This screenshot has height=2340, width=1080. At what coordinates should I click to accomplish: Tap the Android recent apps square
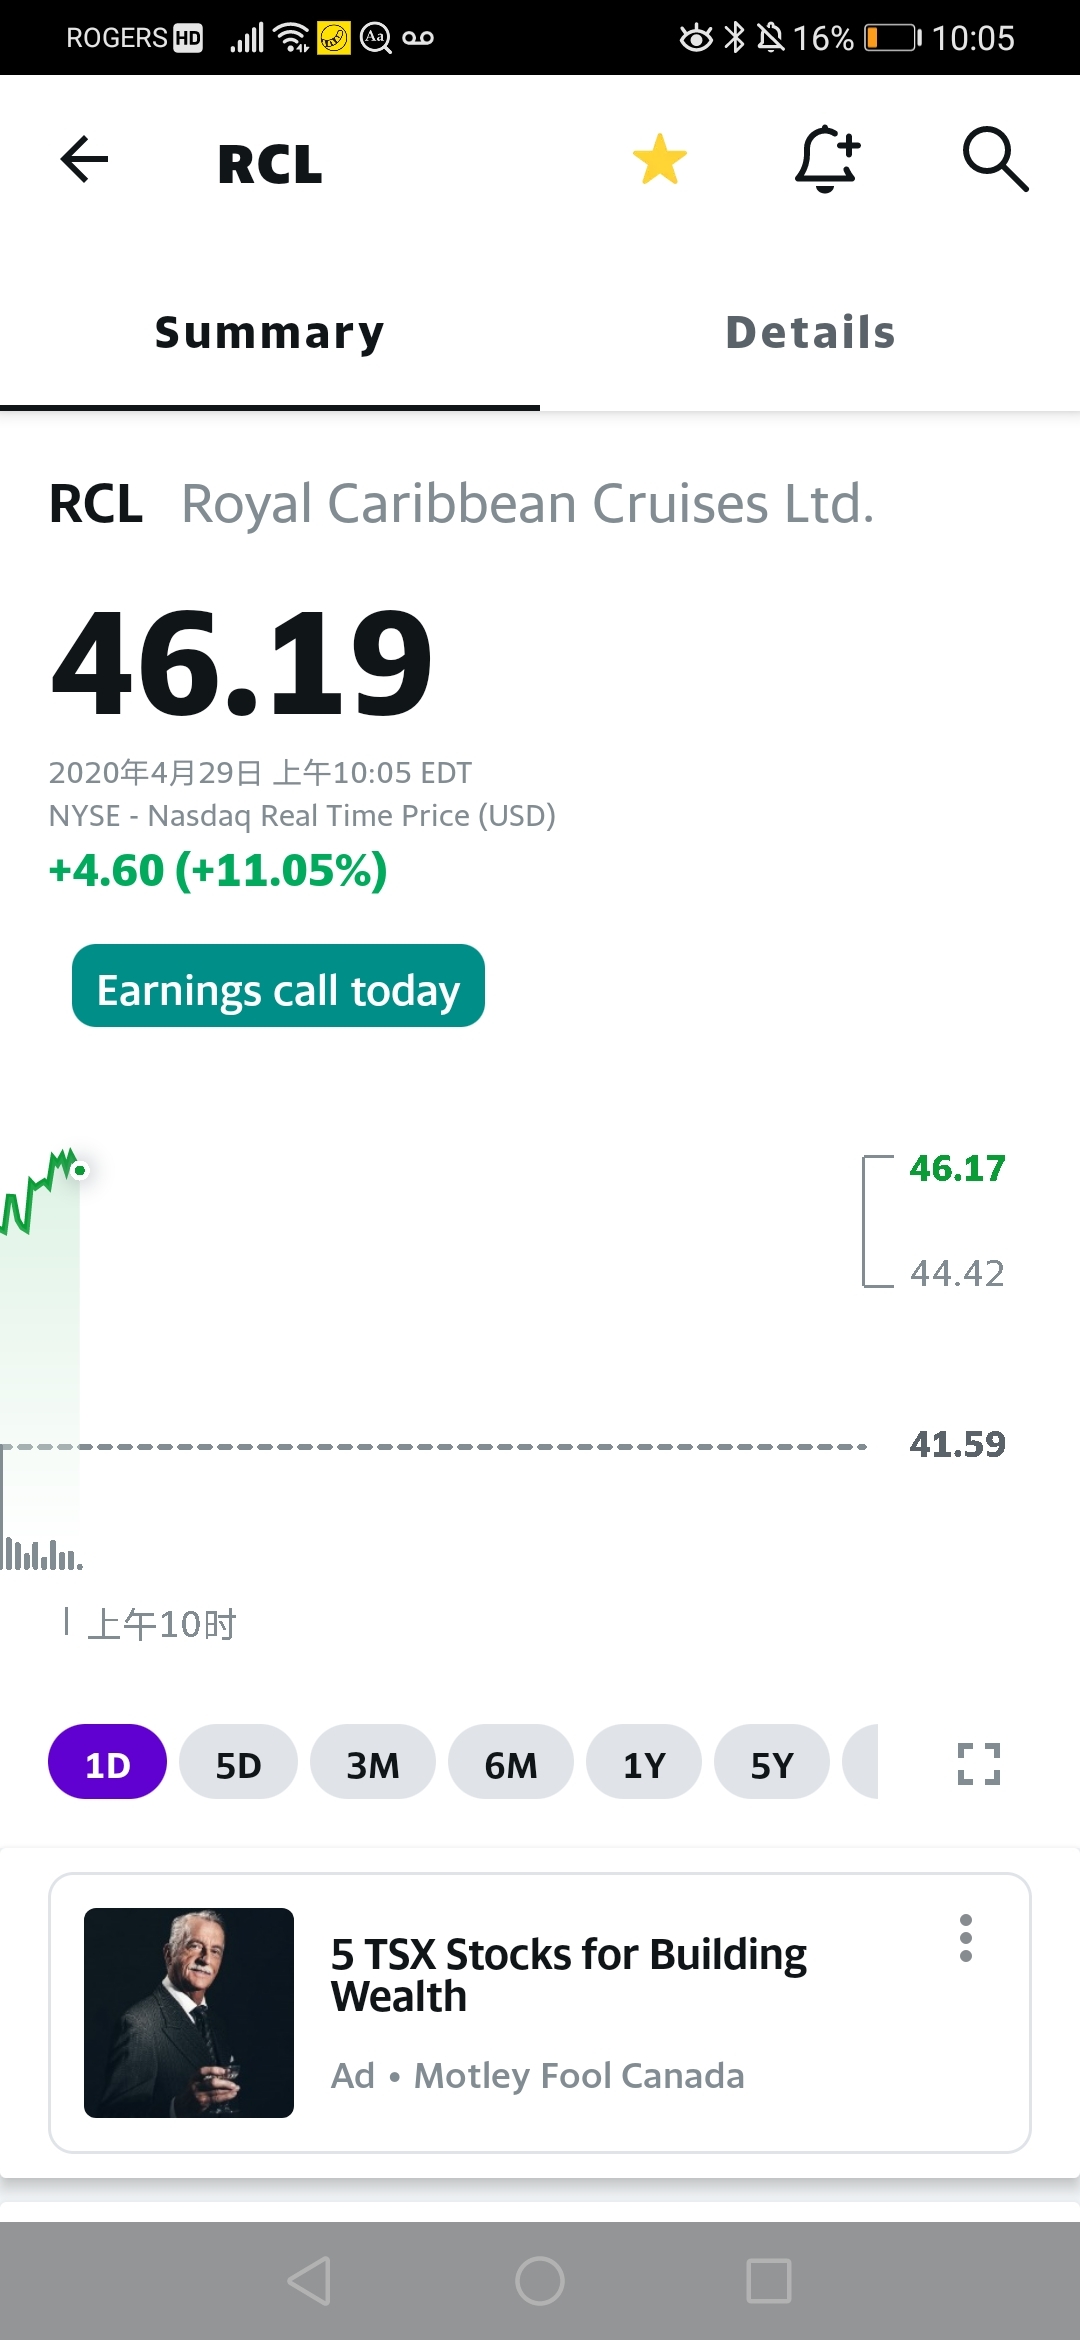pyautogui.click(x=769, y=2281)
